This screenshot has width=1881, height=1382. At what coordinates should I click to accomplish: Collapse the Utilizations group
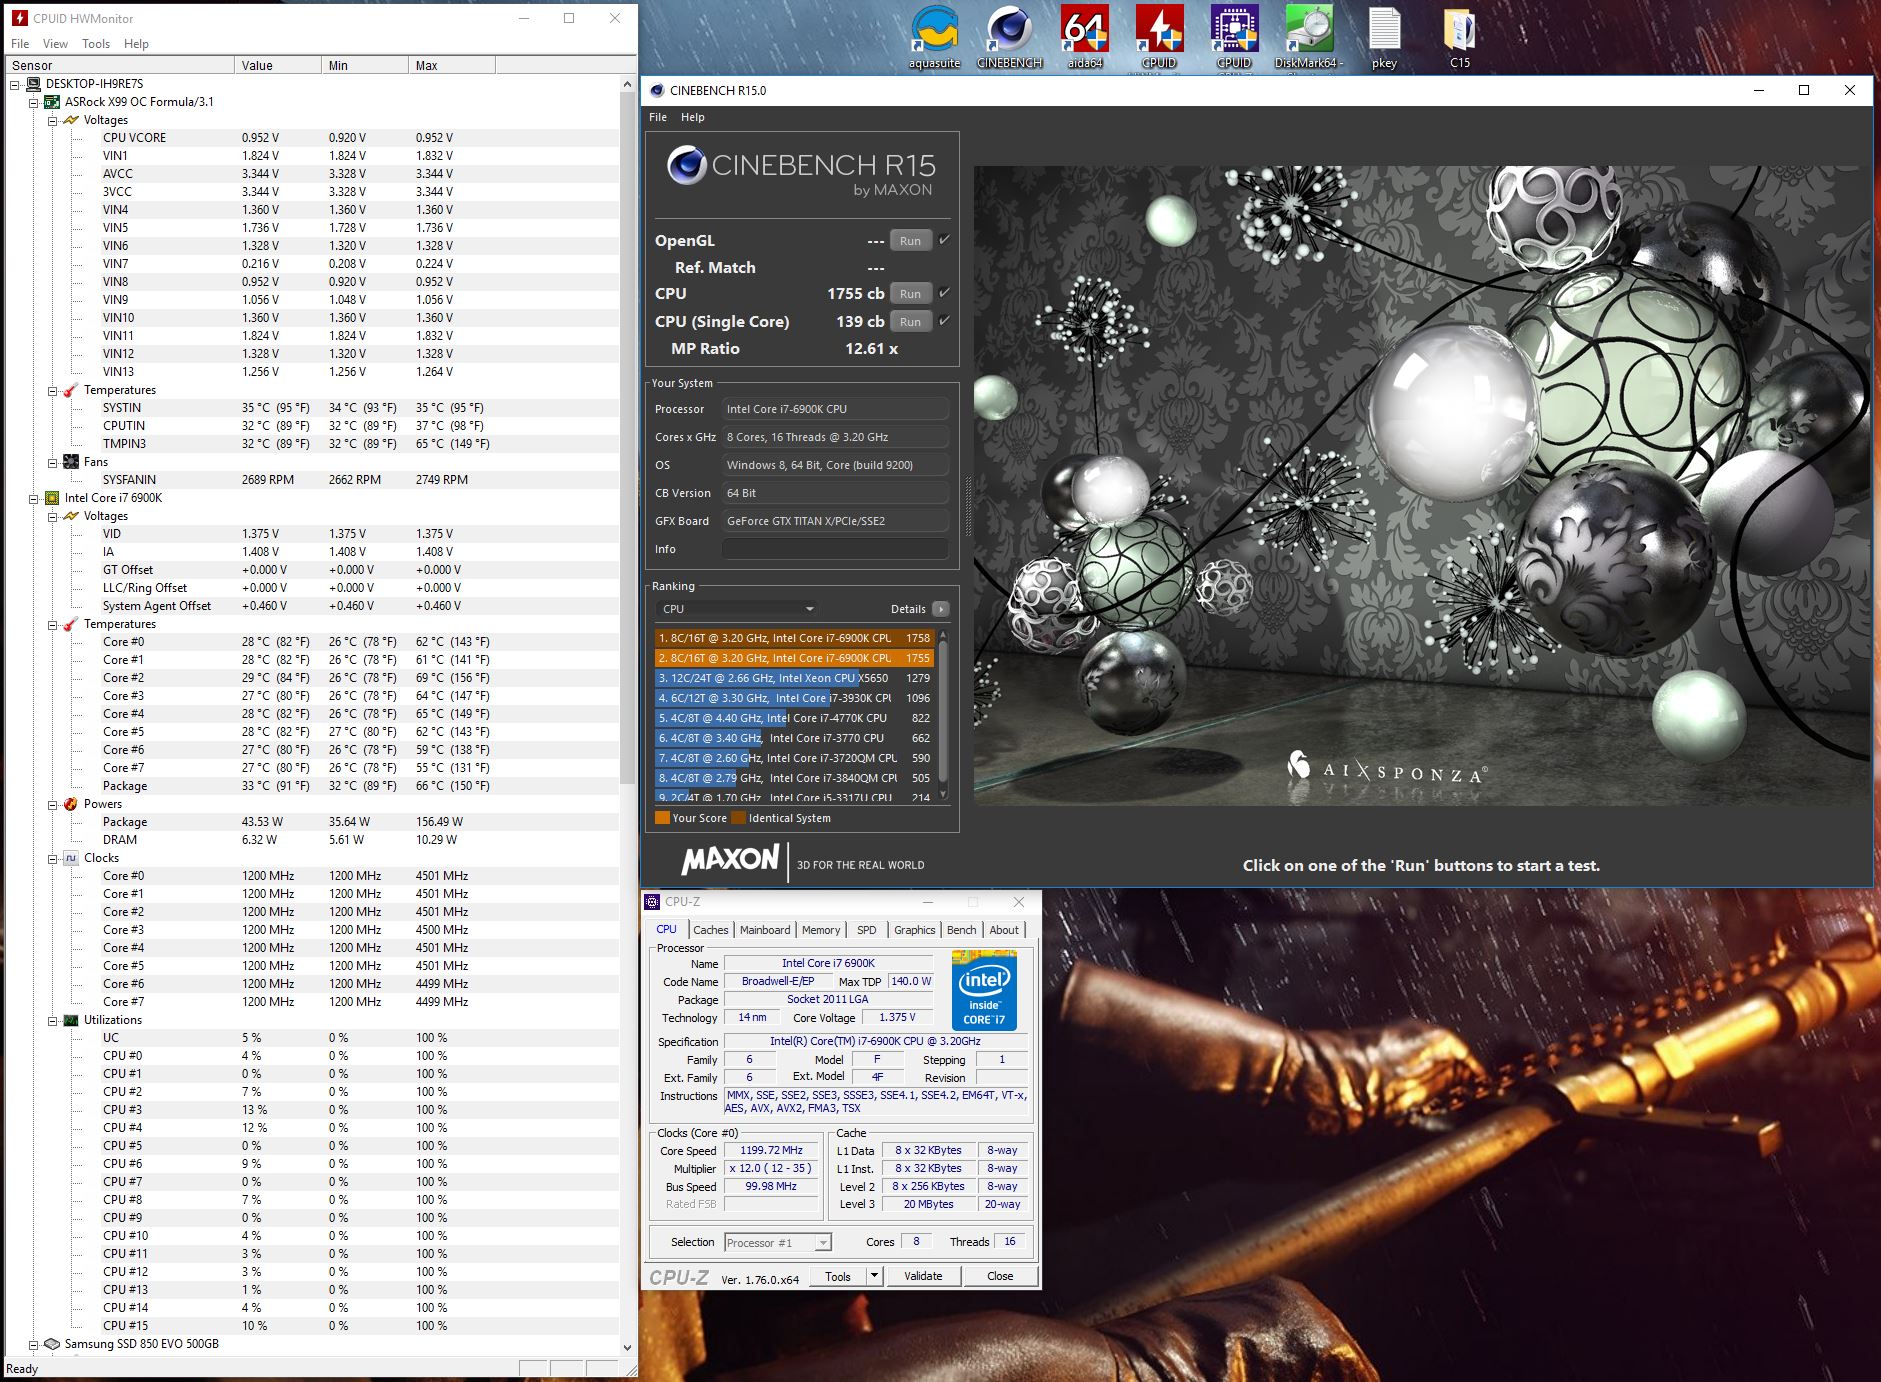coord(53,1020)
